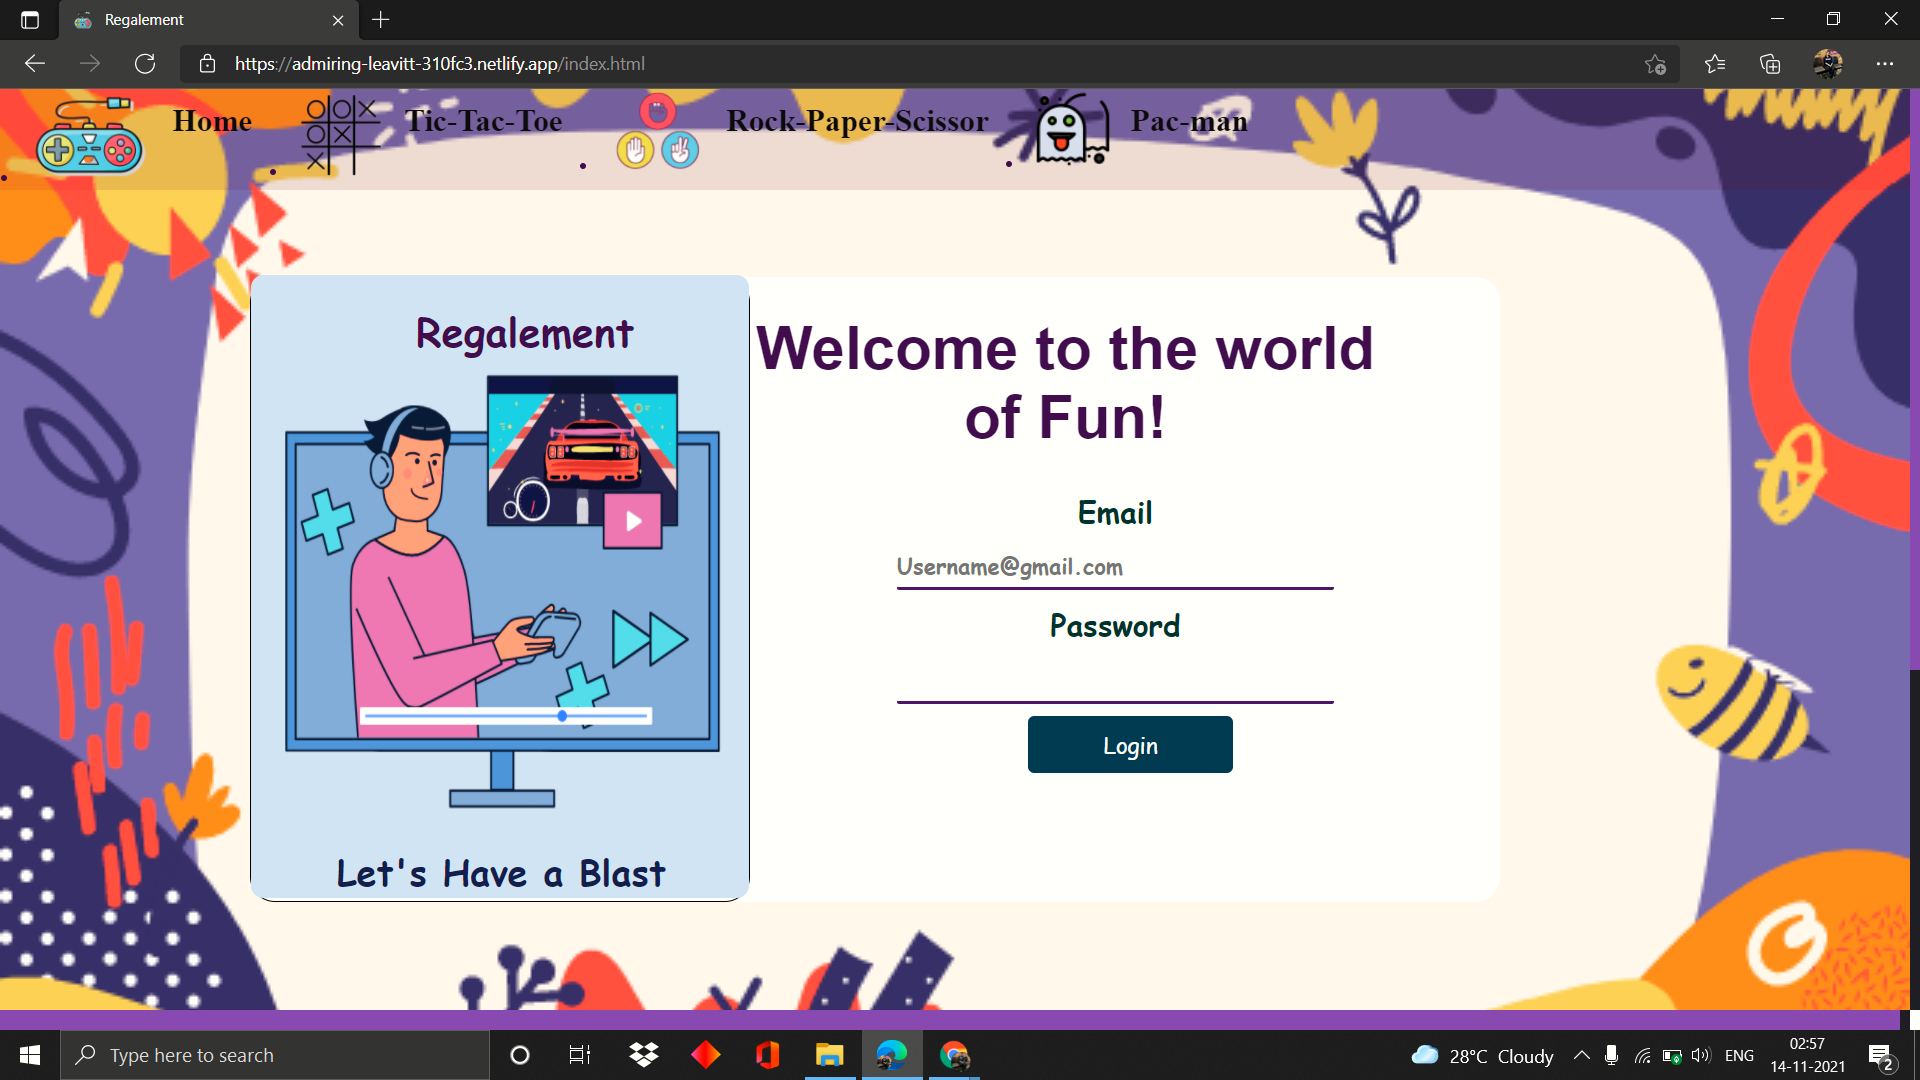
Task: Click the Pac-man ghost icon
Action: [1069, 131]
